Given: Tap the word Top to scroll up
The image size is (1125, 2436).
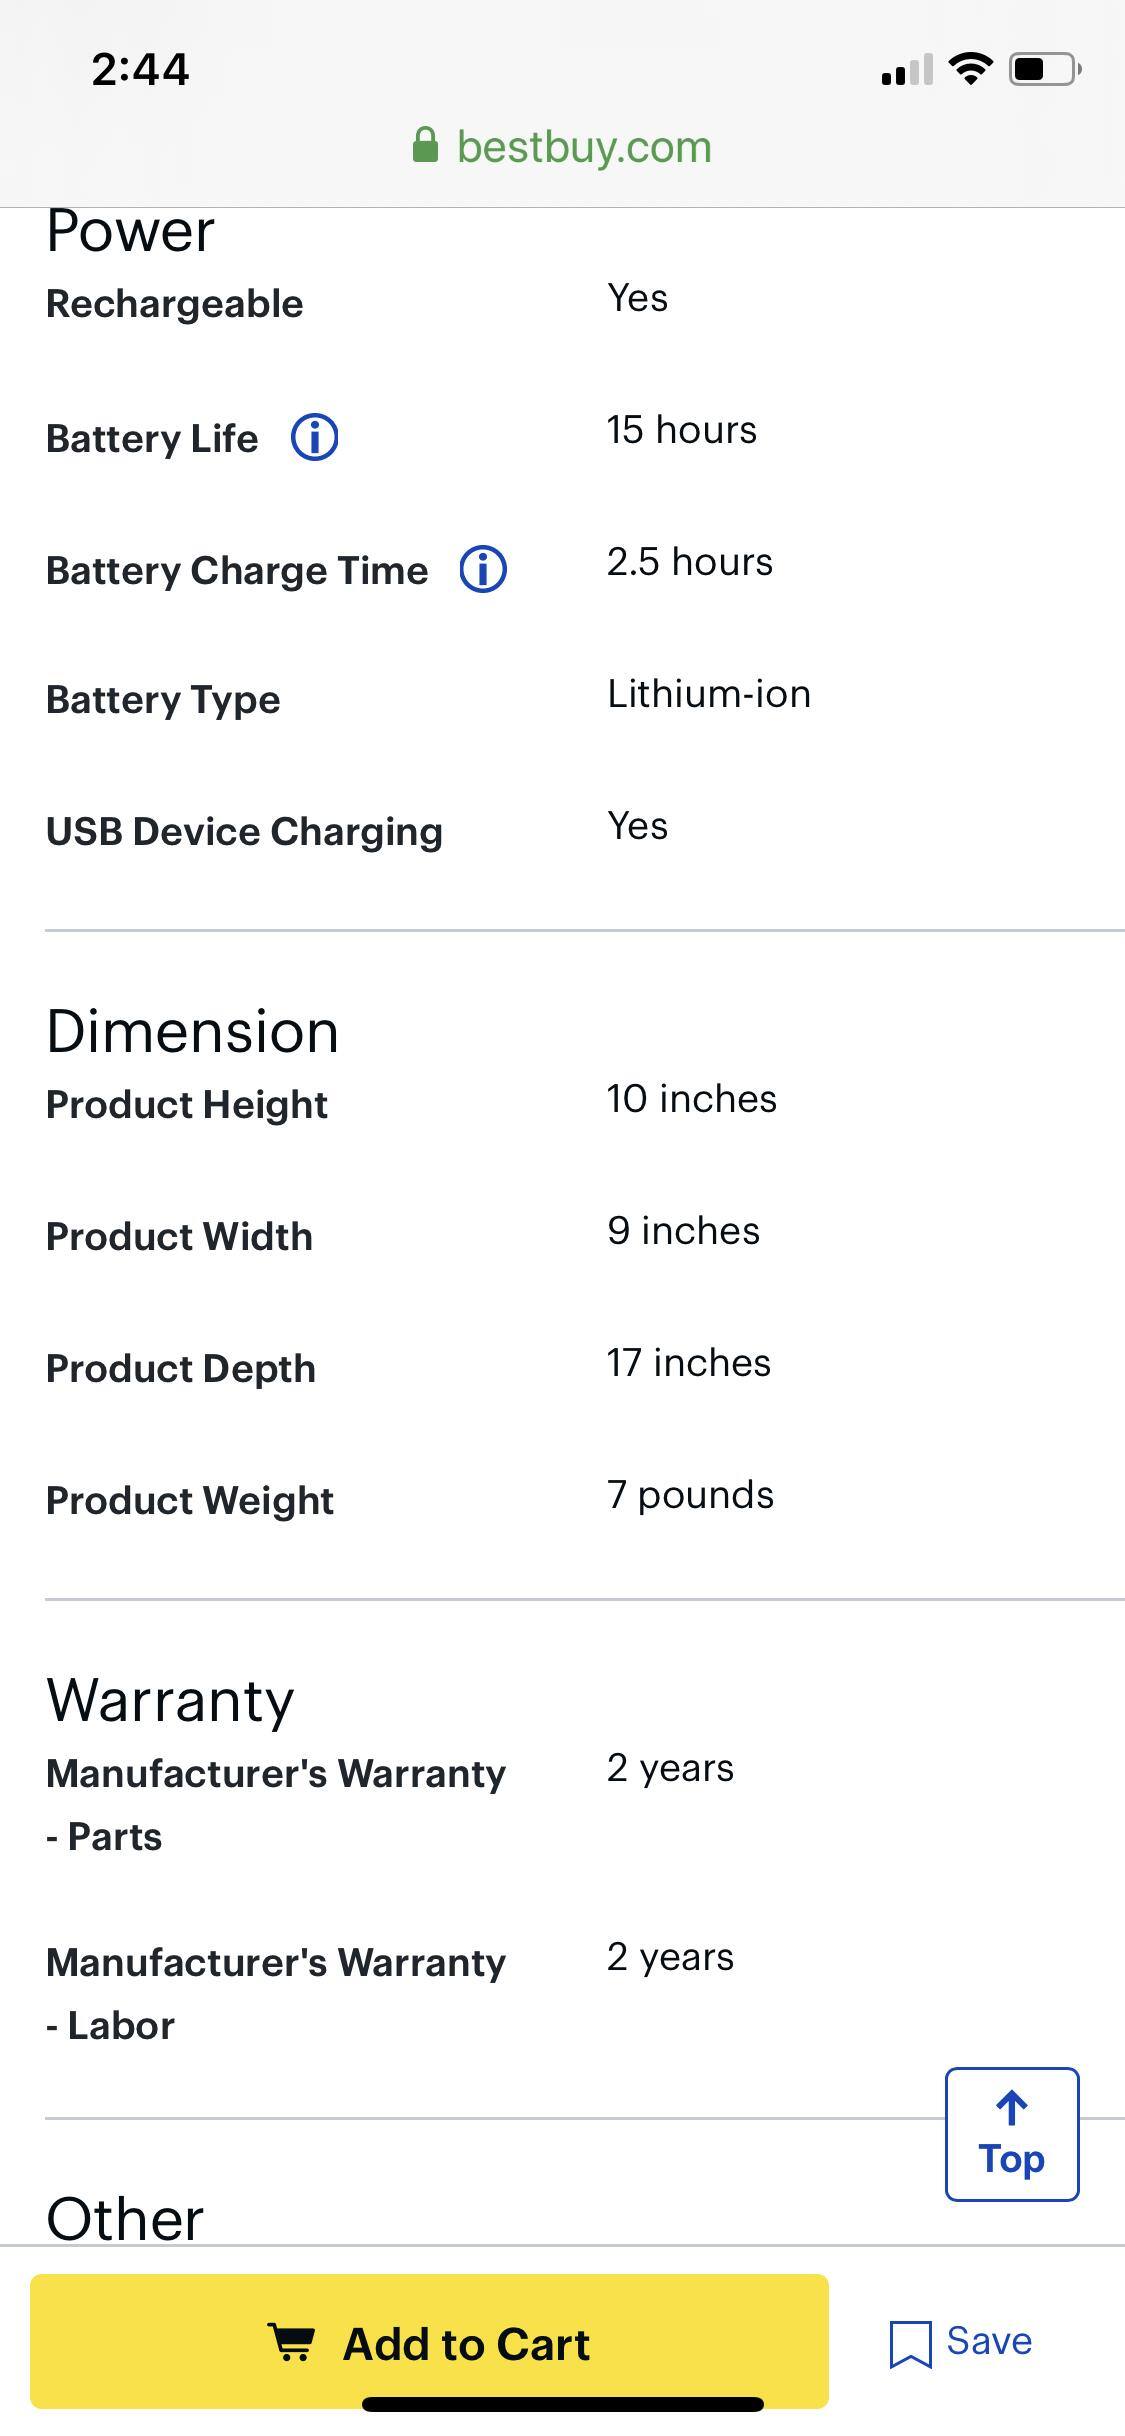Looking at the screenshot, I should click(x=1012, y=2158).
